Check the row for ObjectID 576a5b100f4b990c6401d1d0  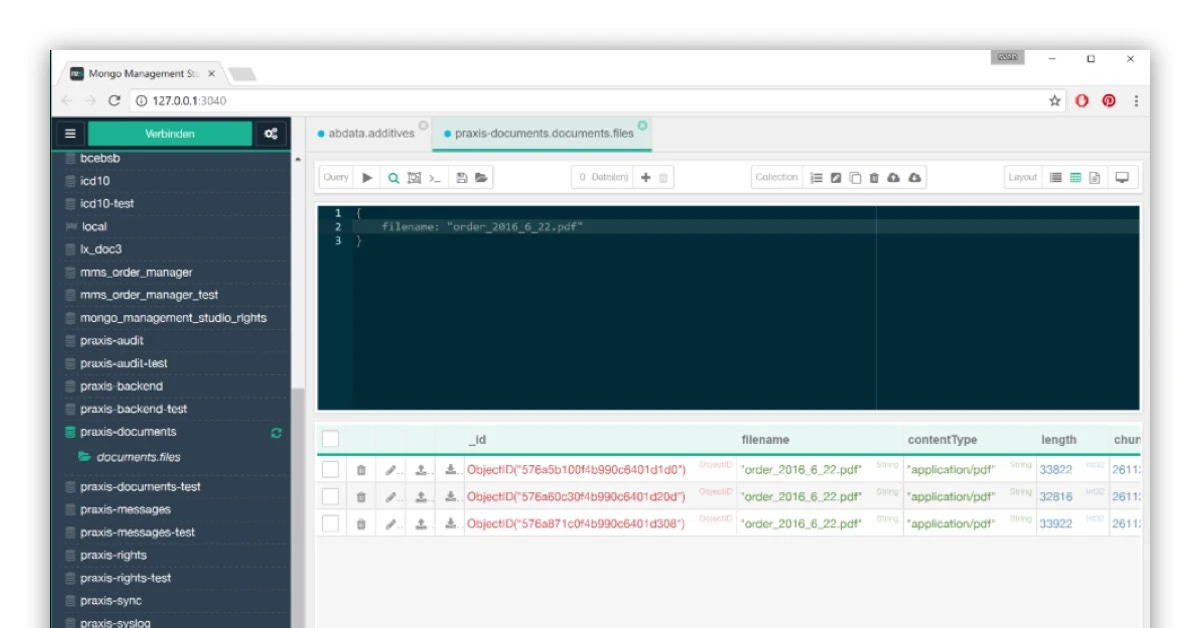(330, 469)
